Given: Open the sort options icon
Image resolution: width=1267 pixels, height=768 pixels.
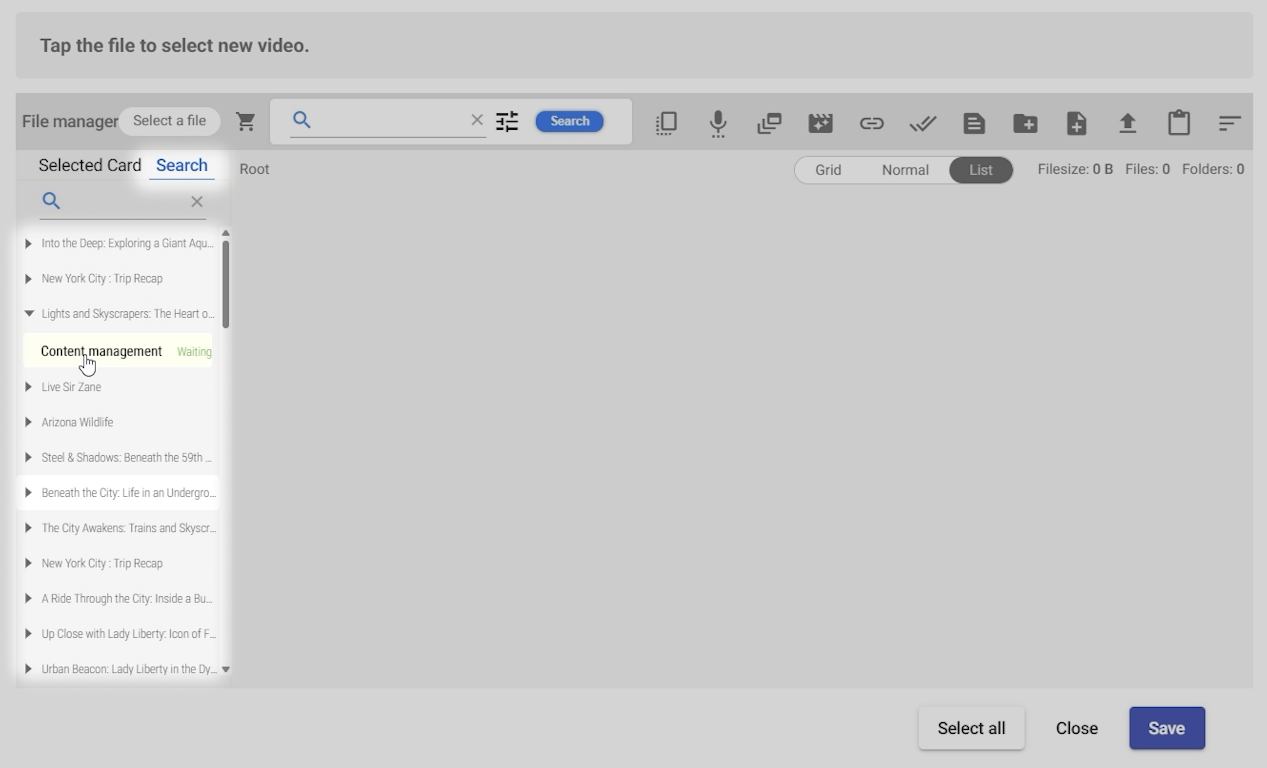Looking at the screenshot, I should 1229,123.
